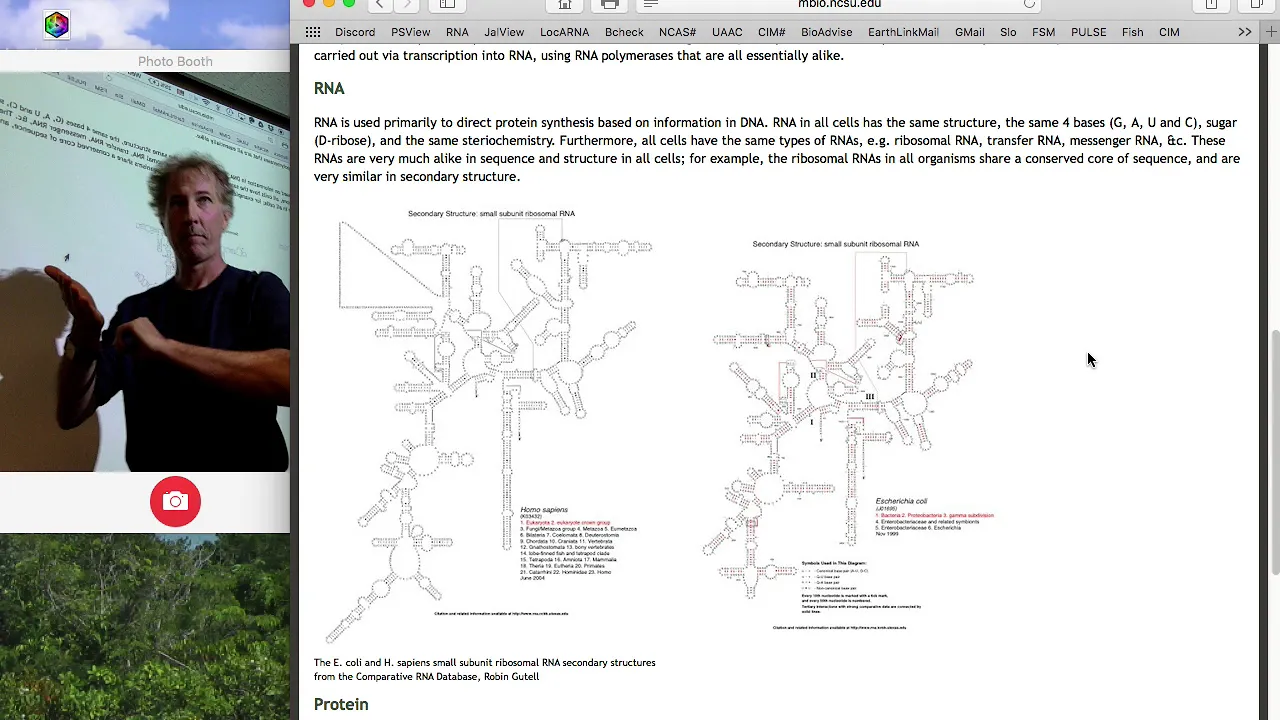Click the reader view icon in address bar

point(651,5)
